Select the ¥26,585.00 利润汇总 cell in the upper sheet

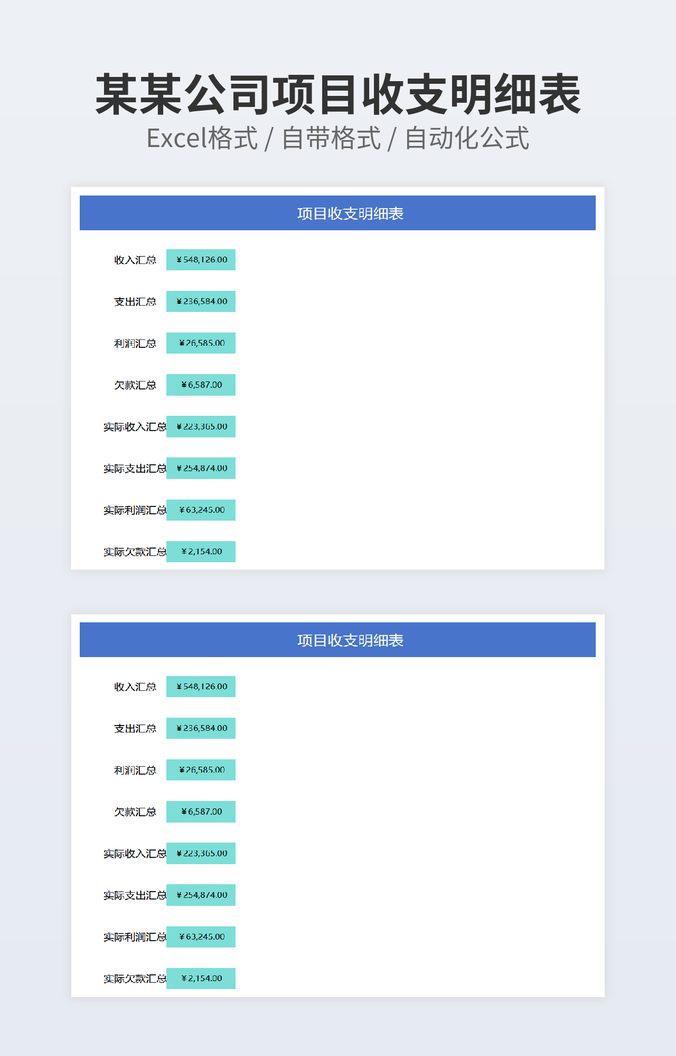pos(201,343)
